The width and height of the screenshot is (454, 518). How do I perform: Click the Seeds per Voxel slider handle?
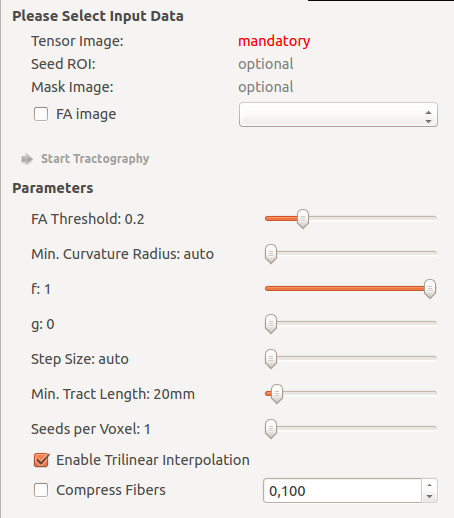click(271, 428)
